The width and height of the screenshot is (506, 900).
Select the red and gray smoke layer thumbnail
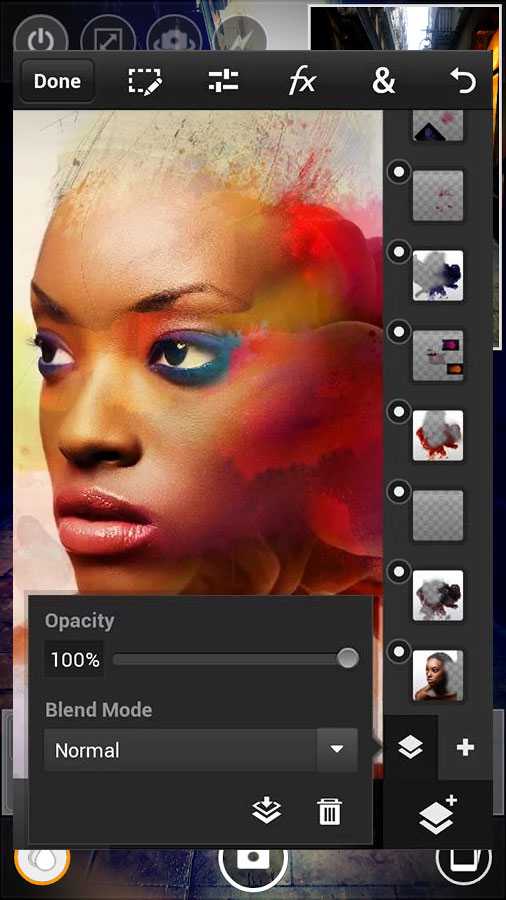coord(438,436)
